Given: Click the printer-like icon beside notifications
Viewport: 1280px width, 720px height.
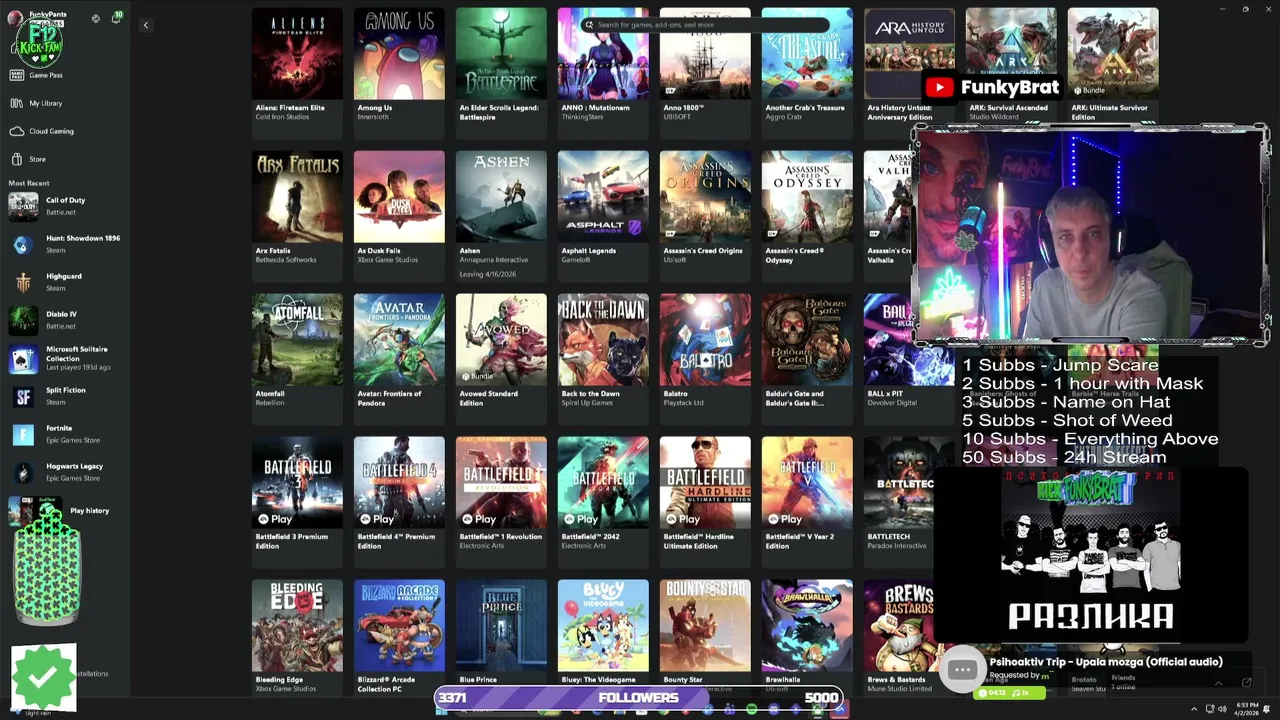Looking at the screenshot, I should (x=96, y=18).
